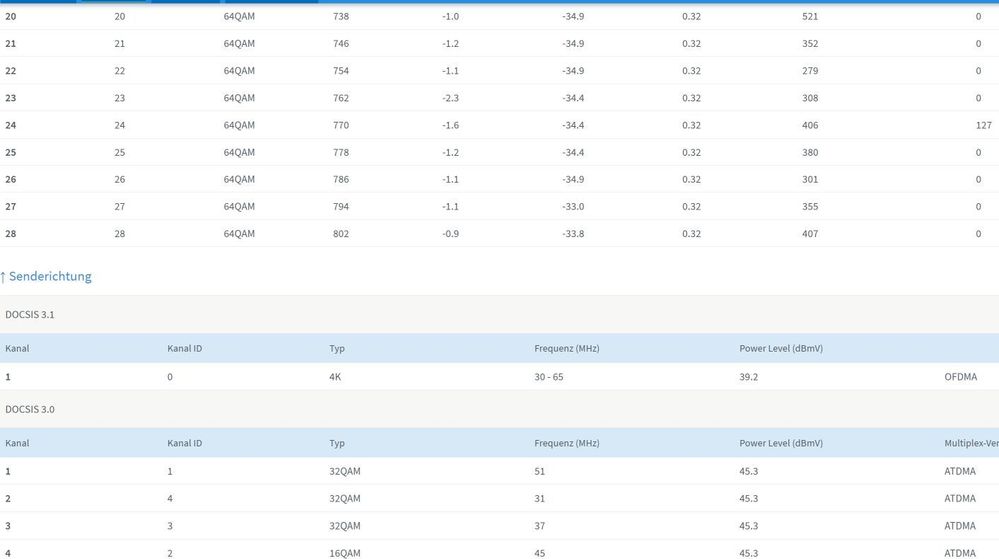Viewport: 999px width, 559px height.
Task: Select the -1.0 power level value
Action: point(450,16)
